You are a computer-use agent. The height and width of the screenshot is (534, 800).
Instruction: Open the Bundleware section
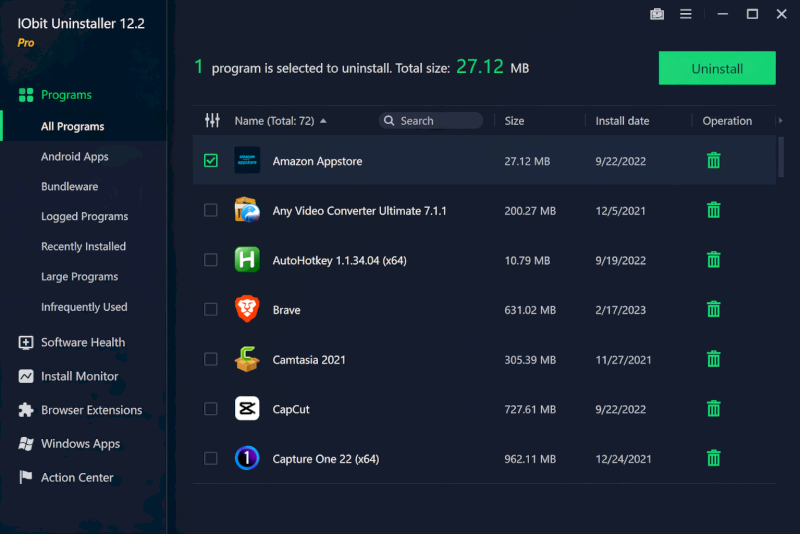click(69, 187)
